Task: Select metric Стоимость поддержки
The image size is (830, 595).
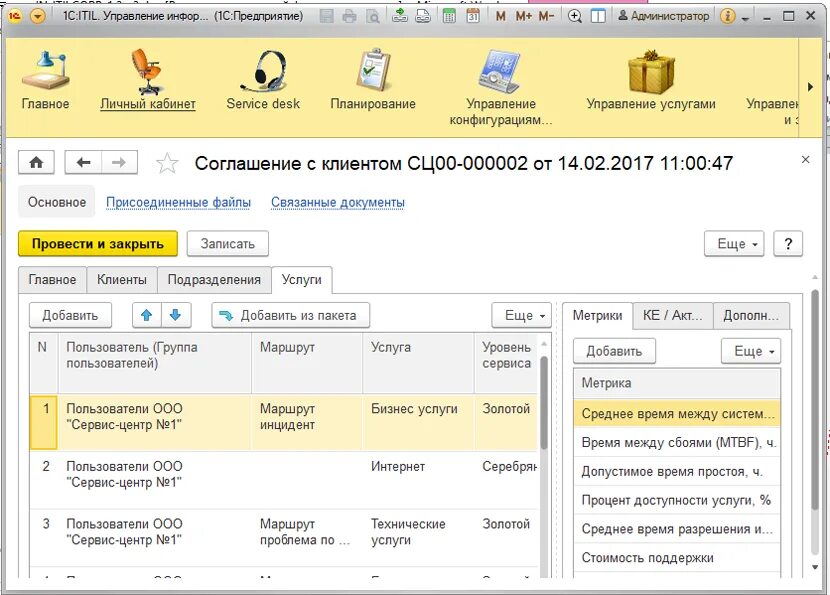Action: [x=677, y=557]
